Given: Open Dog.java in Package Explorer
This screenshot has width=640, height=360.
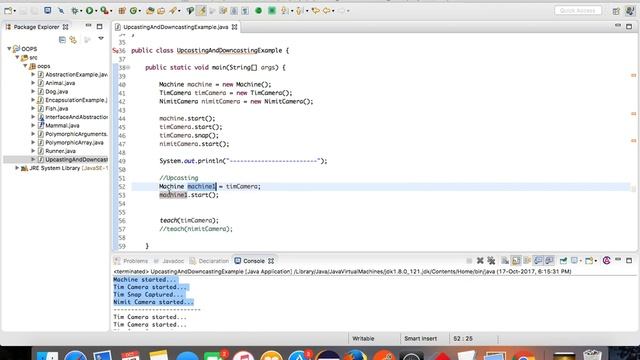Looking at the screenshot, I should point(57,91).
